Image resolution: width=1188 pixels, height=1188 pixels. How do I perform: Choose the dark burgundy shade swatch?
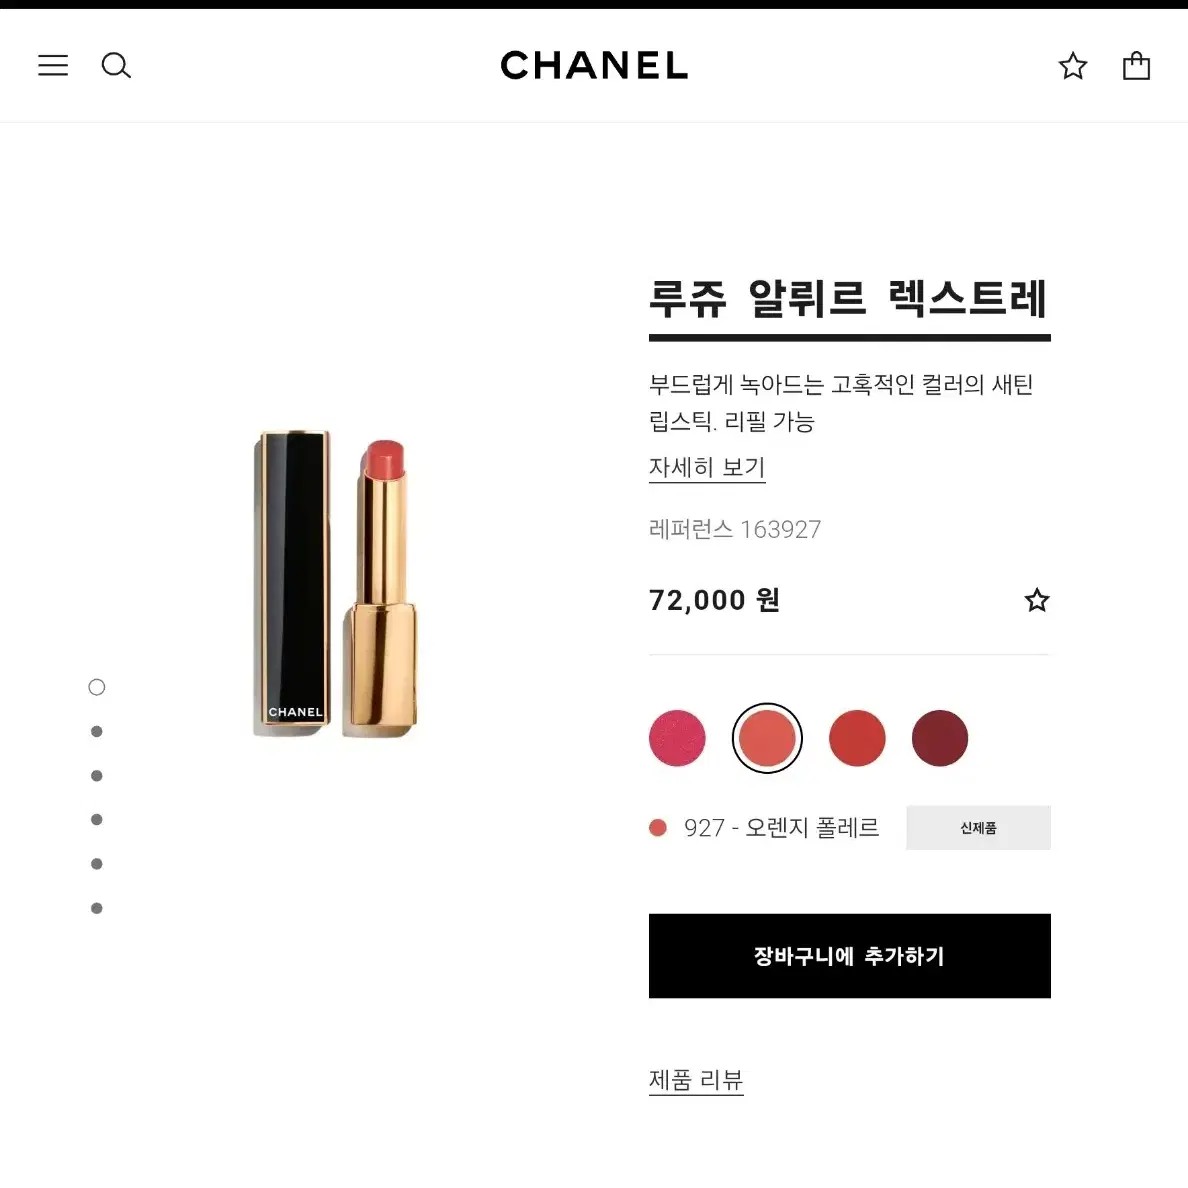[939, 738]
